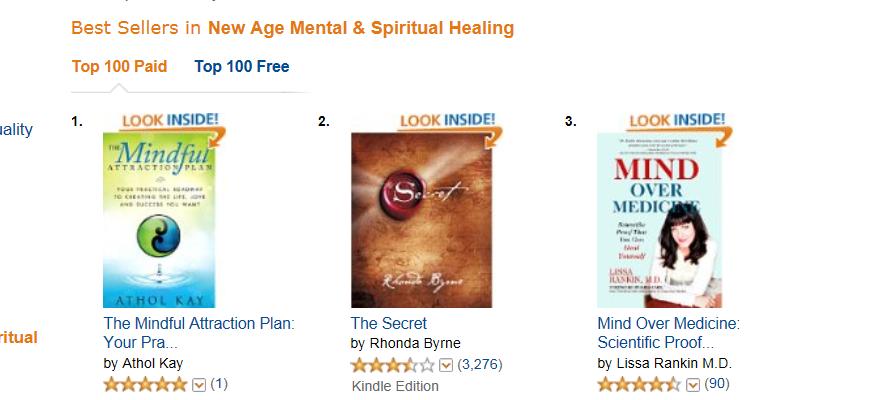
Task: Switch to the Top 100 Free tab
Action: click(x=241, y=67)
